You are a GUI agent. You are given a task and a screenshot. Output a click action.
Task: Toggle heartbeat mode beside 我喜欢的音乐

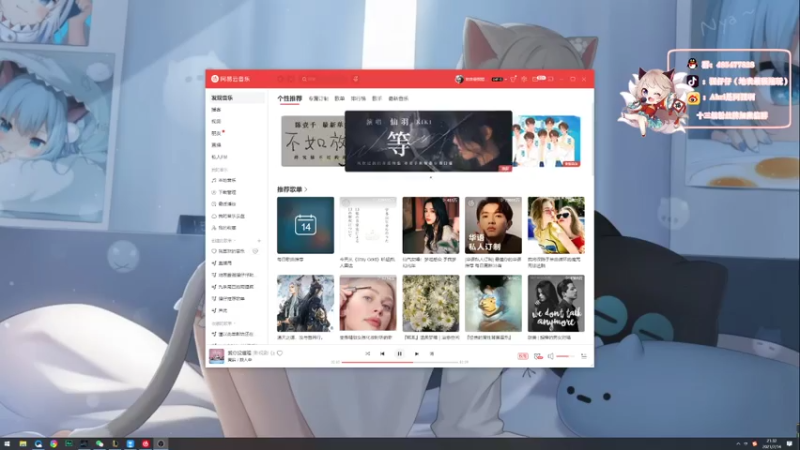(x=255, y=251)
